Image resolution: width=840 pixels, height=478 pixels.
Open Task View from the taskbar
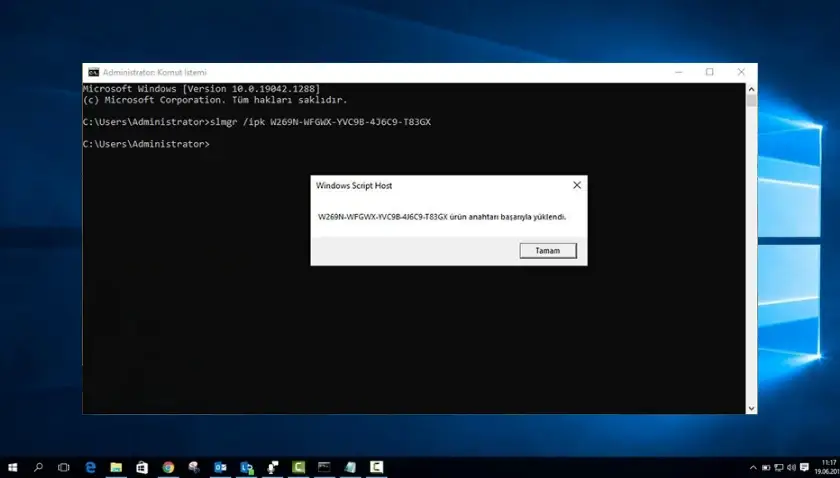64,467
